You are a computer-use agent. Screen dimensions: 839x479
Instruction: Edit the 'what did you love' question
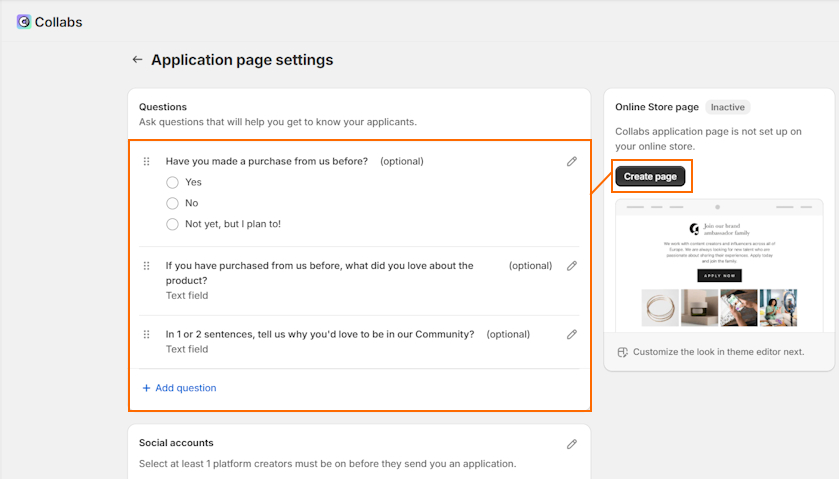click(x=571, y=265)
